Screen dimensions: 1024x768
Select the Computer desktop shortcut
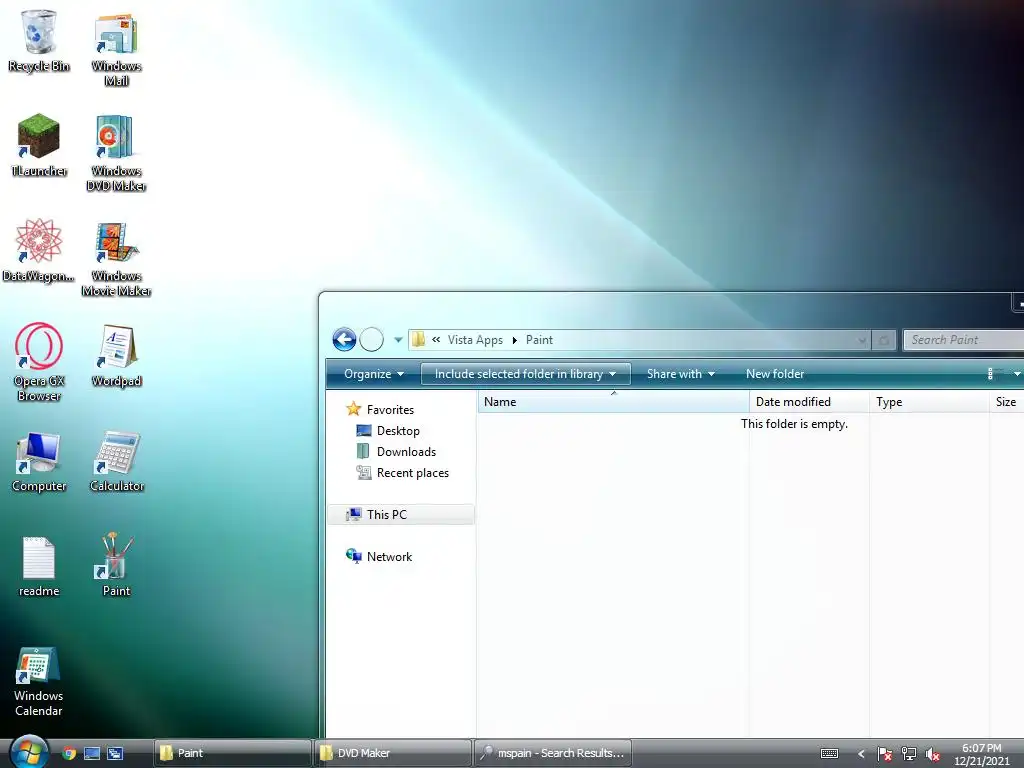click(39, 462)
